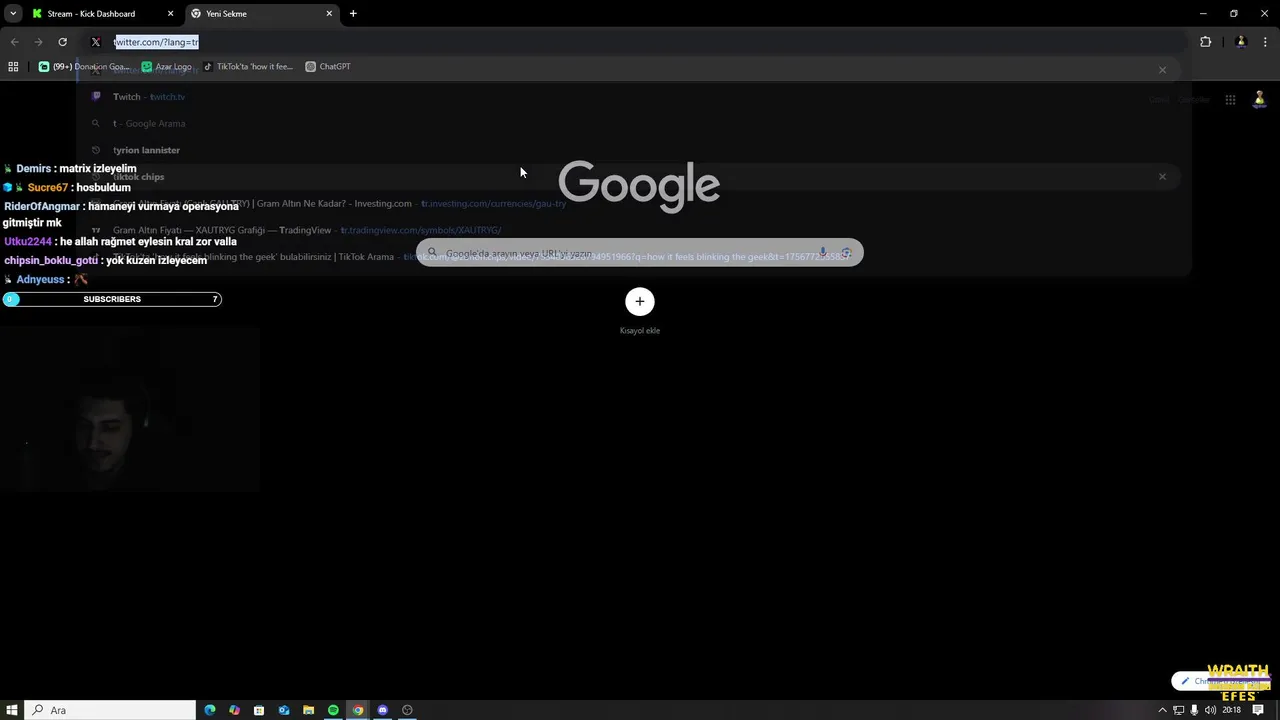The image size is (1280, 720).
Task: Remove tiktok chips suggestion with its X
Action: [1162, 176]
